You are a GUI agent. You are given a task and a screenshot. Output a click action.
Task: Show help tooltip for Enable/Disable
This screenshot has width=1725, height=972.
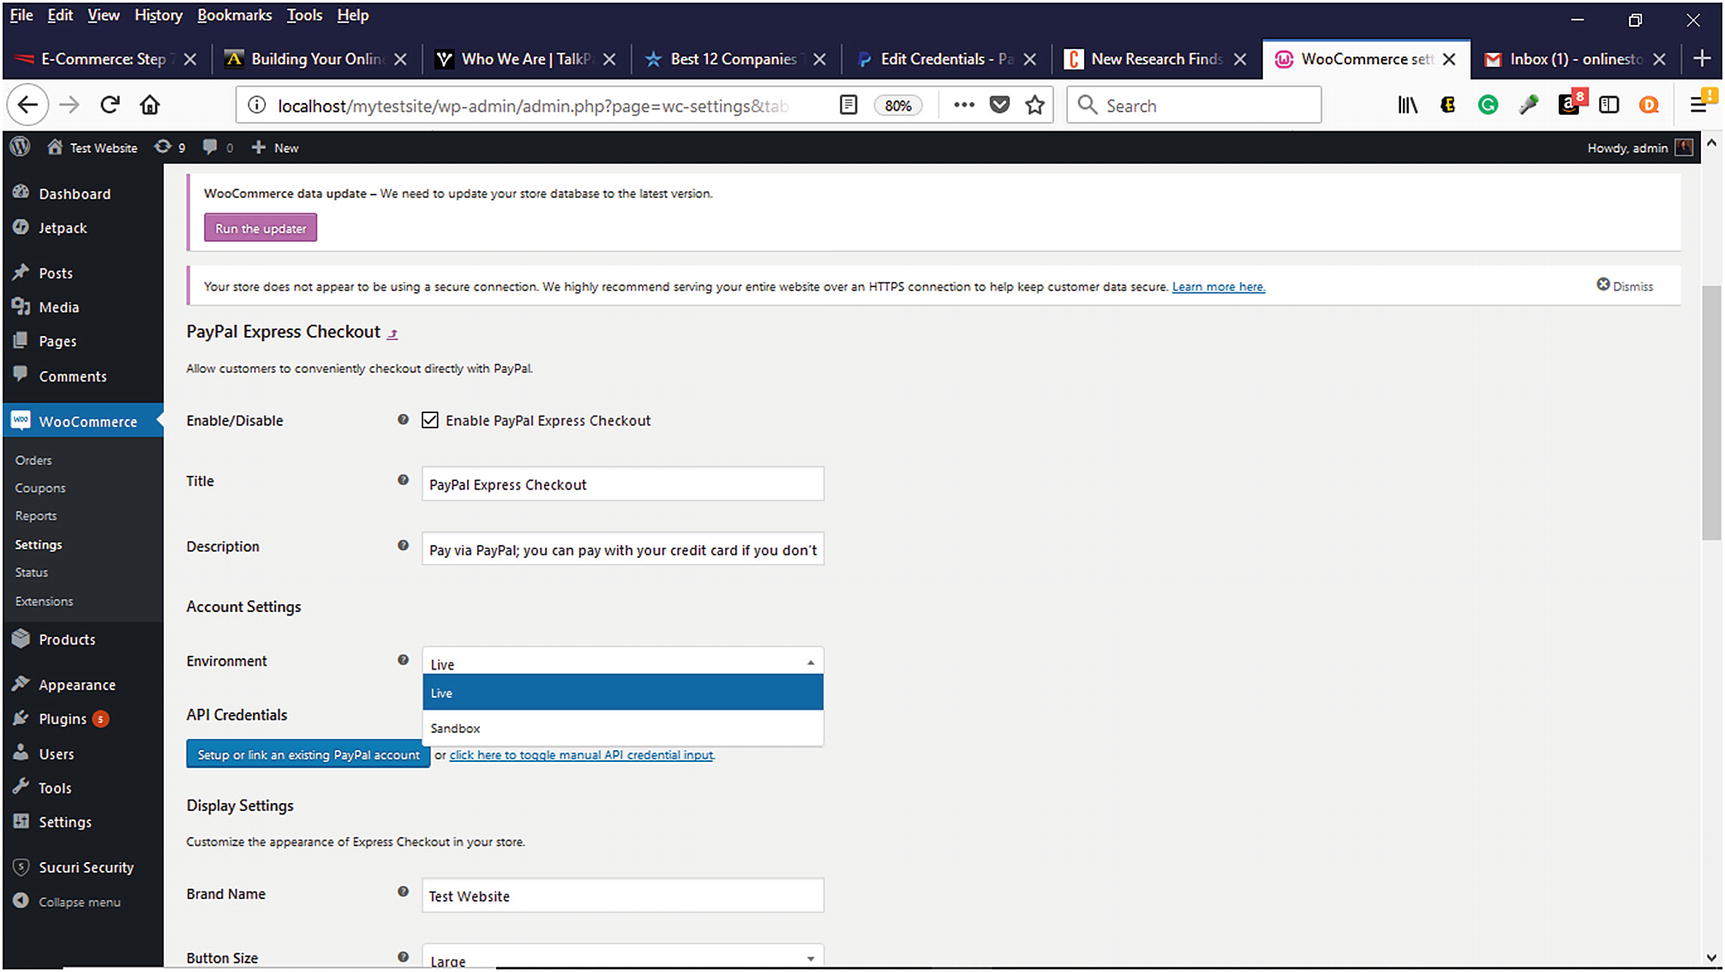click(403, 420)
